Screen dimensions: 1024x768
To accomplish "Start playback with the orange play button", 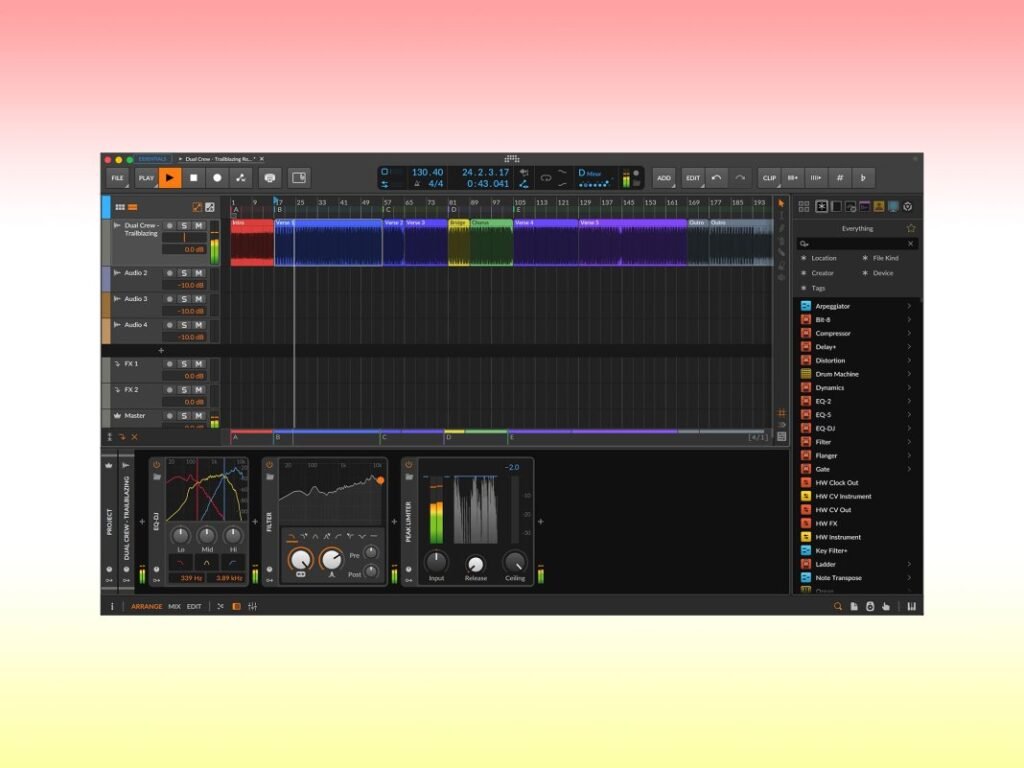I will click(x=170, y=178).
